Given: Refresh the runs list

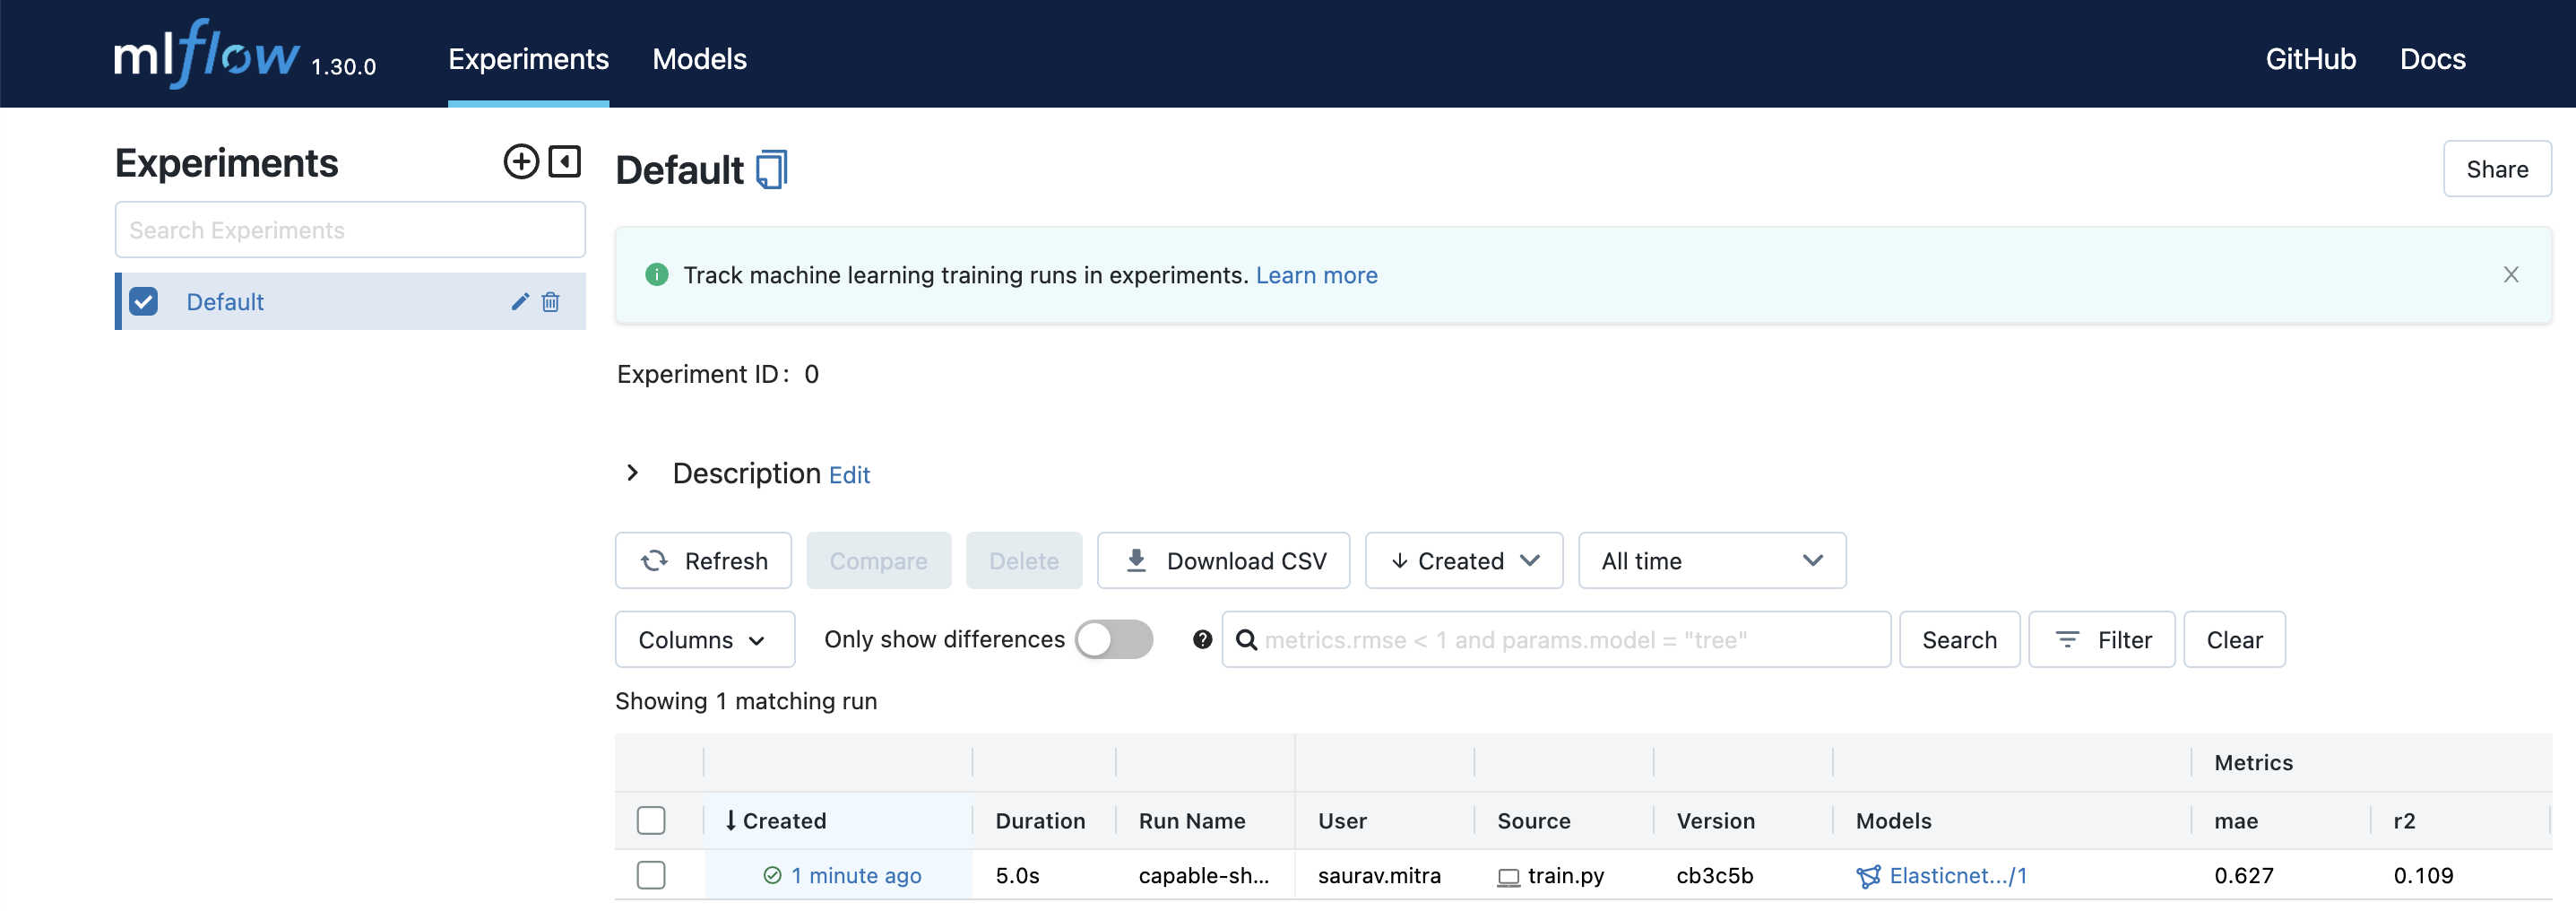Looking at the screenshot, I should (x=703, y=560).
